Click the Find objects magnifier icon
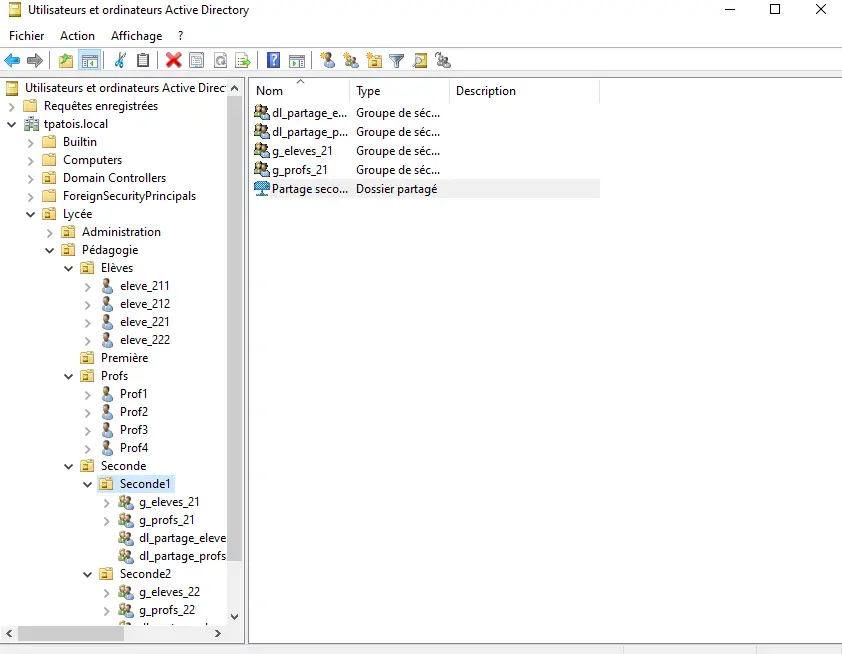Viewport: 842px width, 654px height. click(x=420, y=61)
